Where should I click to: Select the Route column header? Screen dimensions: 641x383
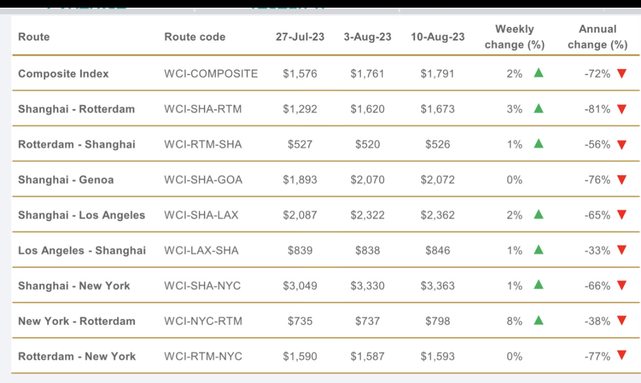34,37
